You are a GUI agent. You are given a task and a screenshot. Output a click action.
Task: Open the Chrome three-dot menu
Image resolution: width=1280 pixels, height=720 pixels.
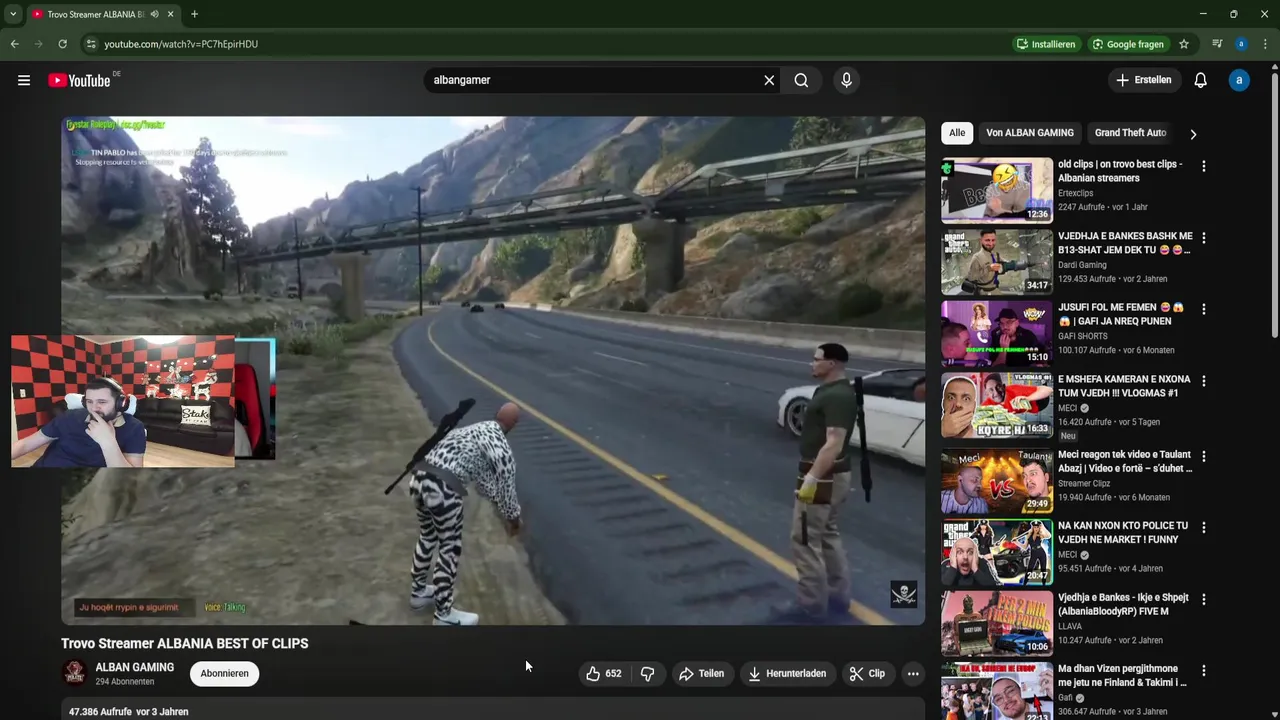[x=1265, y=44]
